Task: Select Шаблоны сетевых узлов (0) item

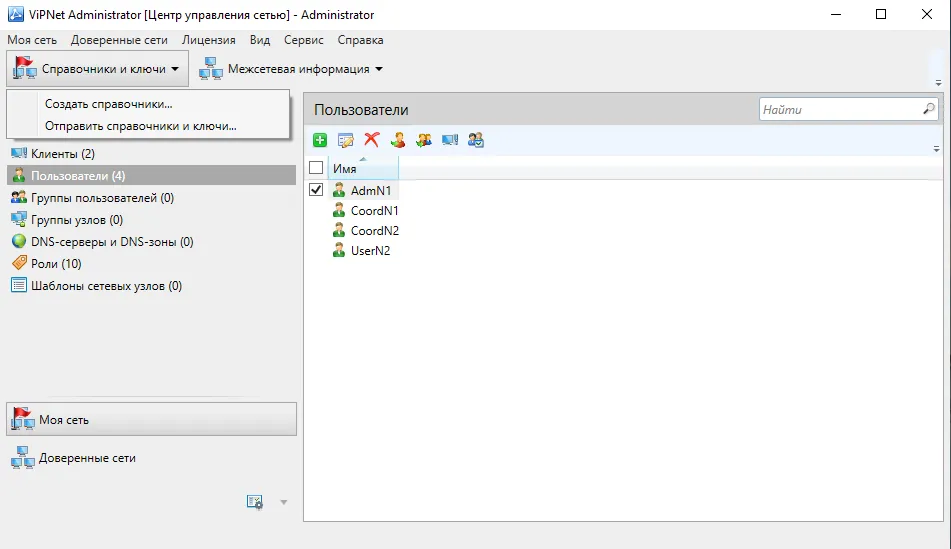Action: [x=152, y=285]
